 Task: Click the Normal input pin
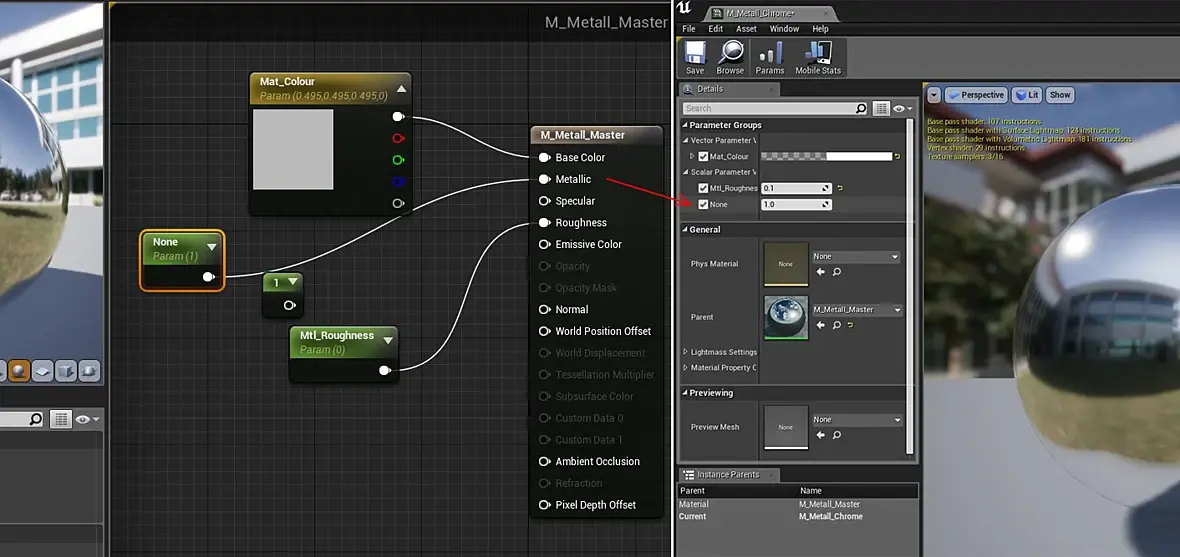(545, 309)
